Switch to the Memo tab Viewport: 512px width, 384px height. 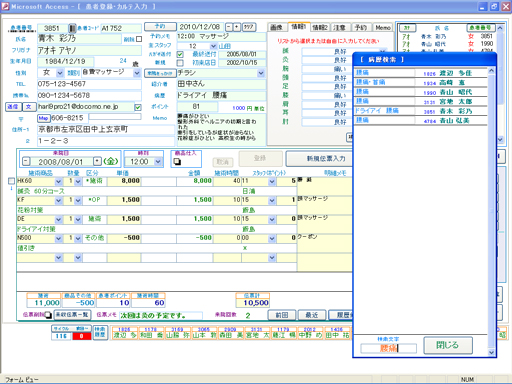click(x=383, y=27)
